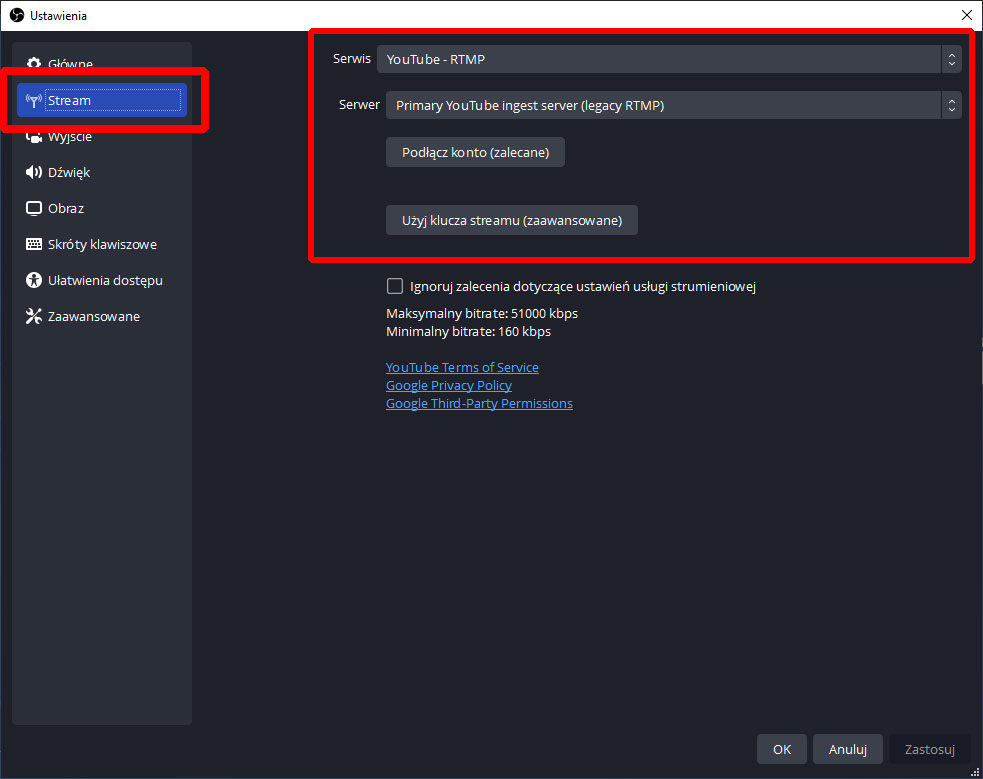Click the Obraz monitor icon
983x779 pixels.
click(33, 209)
